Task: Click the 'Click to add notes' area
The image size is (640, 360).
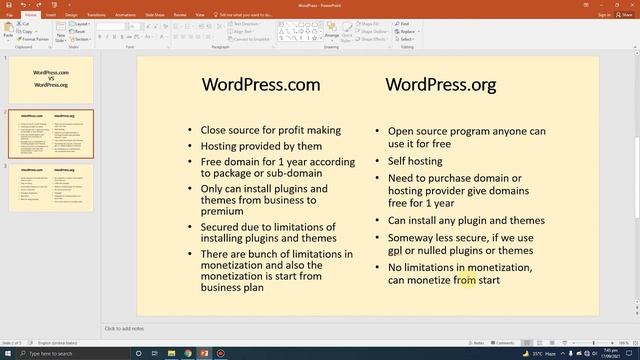Action: coord(124,328)
